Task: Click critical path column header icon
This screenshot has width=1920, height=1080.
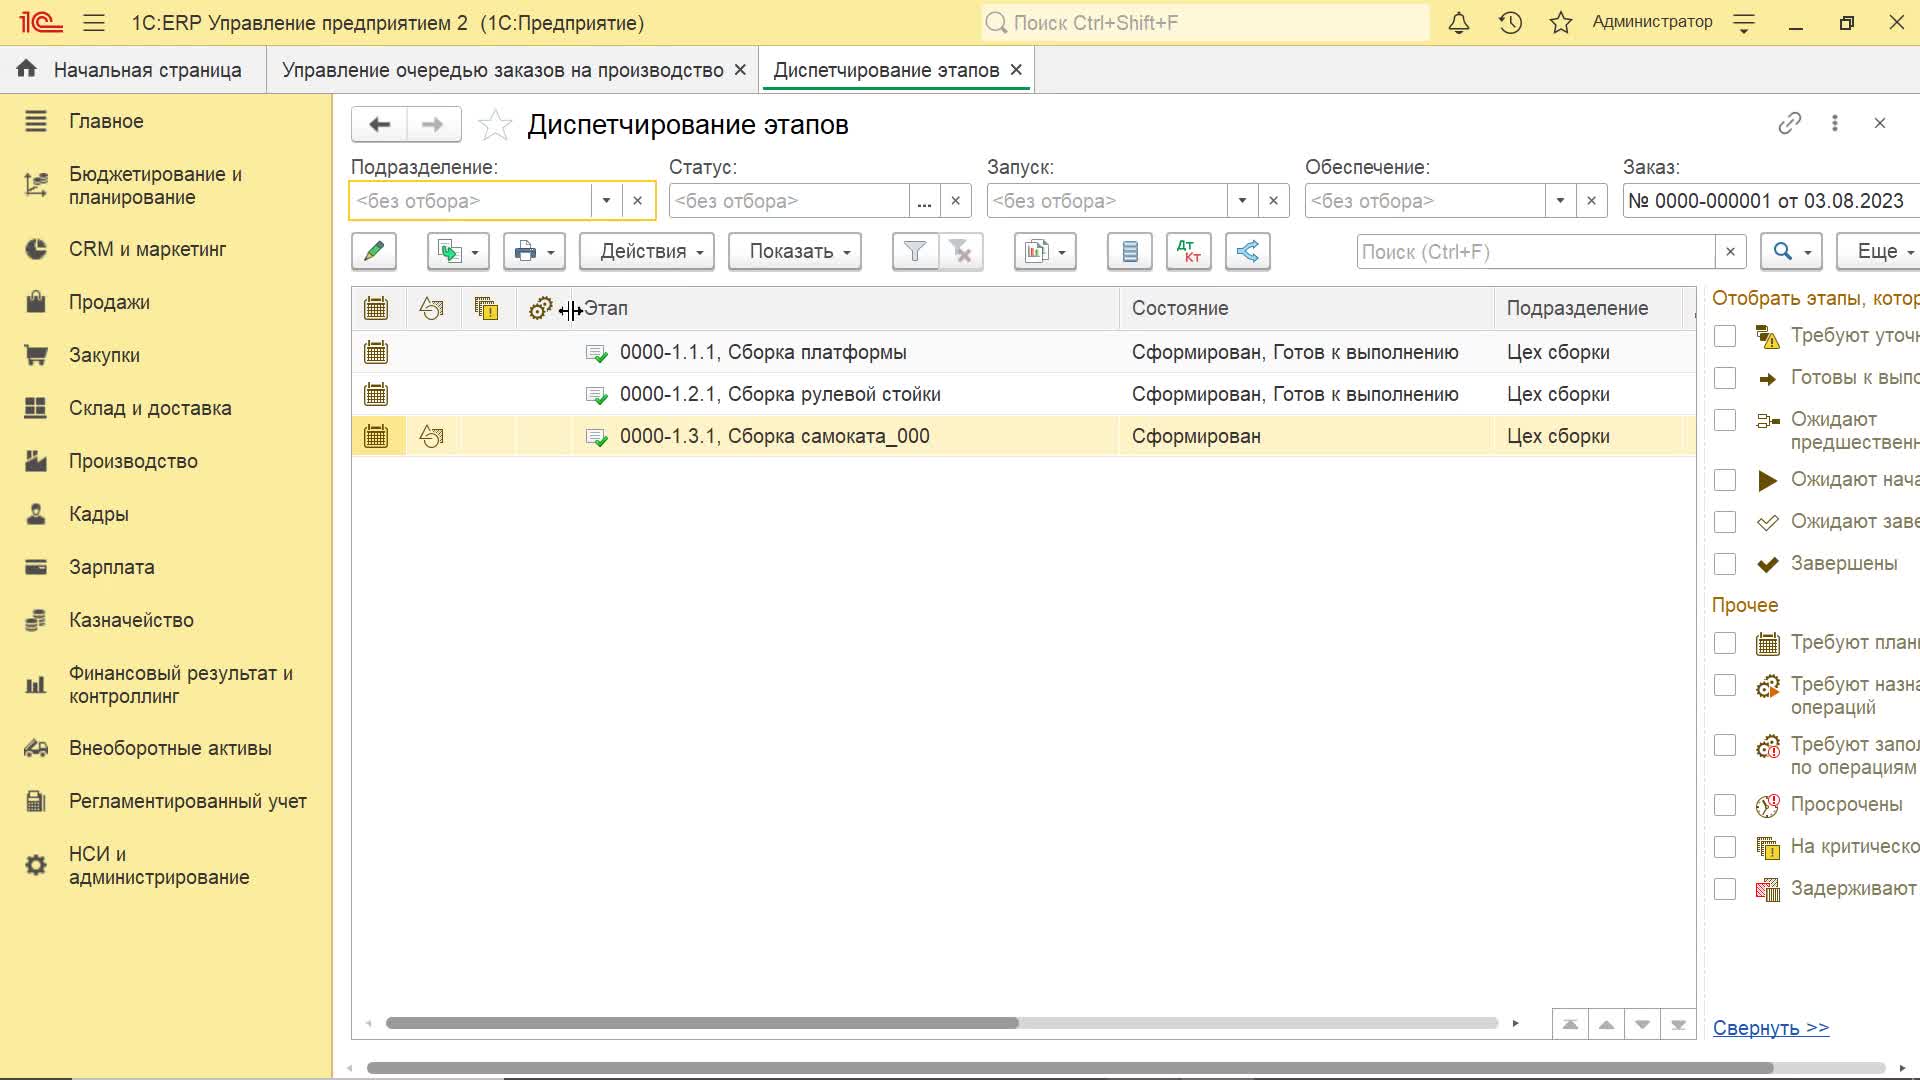Action: [486, 308]
